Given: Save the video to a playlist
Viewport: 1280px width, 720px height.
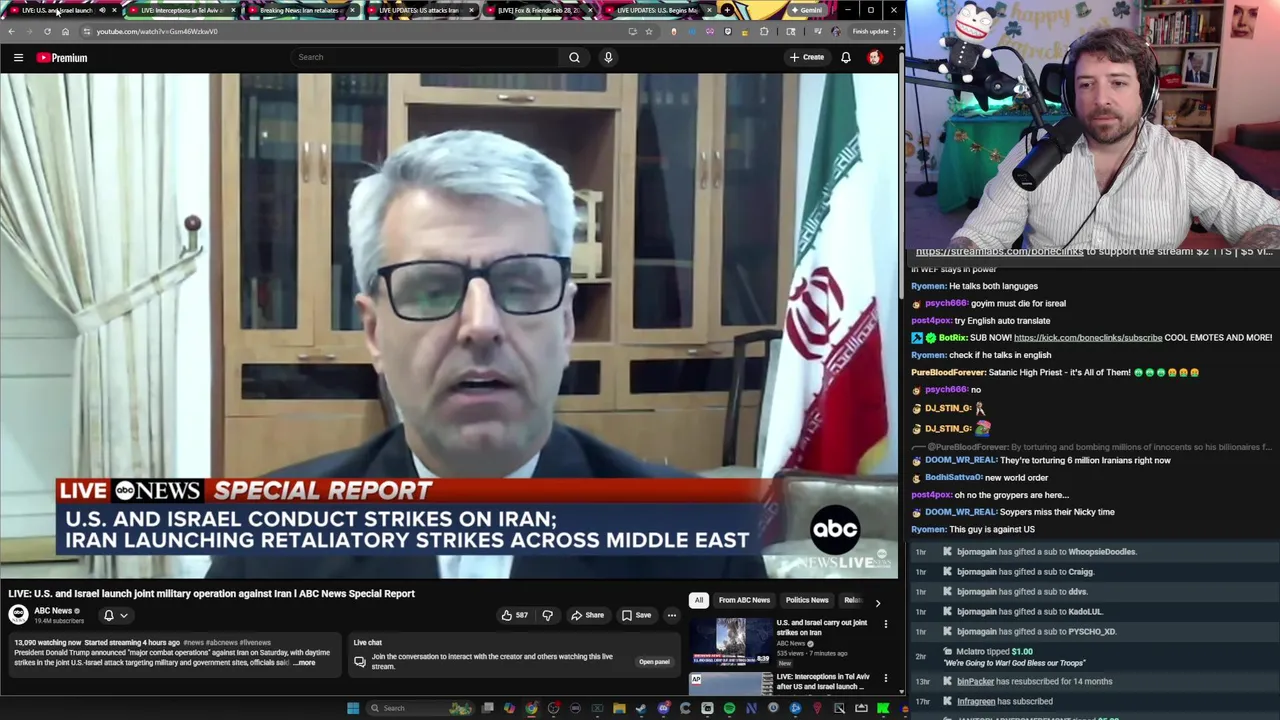Looking at the screenshot, I should tap(636, 615).
